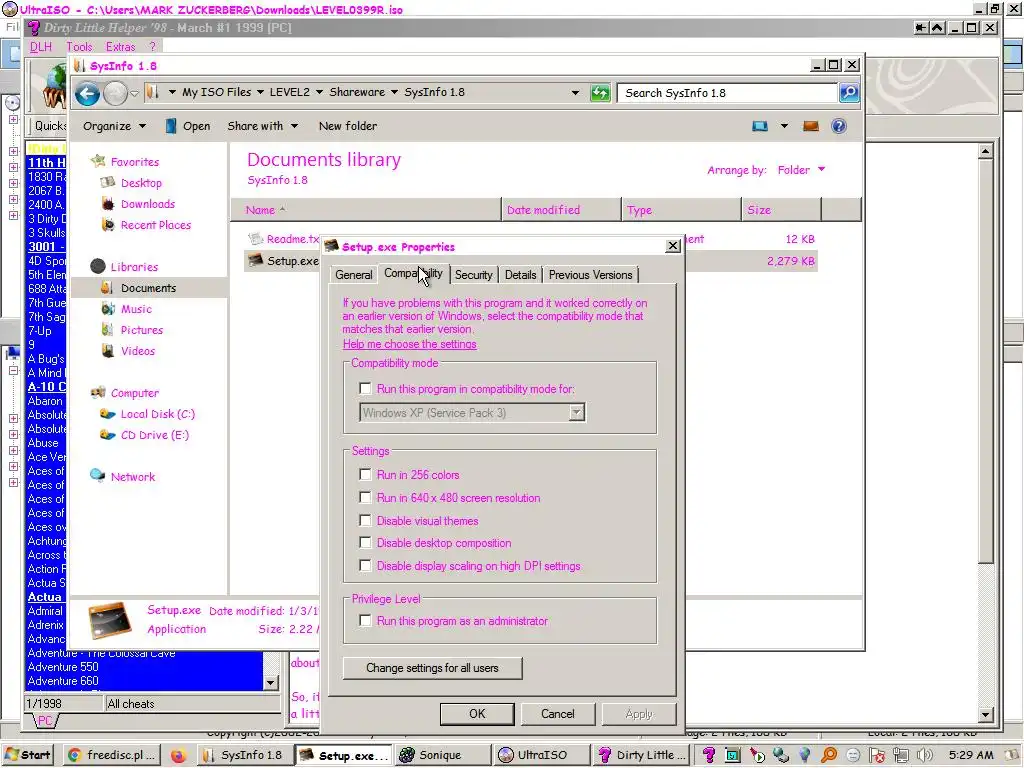Select Videos library
Viewport: 1024px width, 768px height.
(x=138, y=351)
